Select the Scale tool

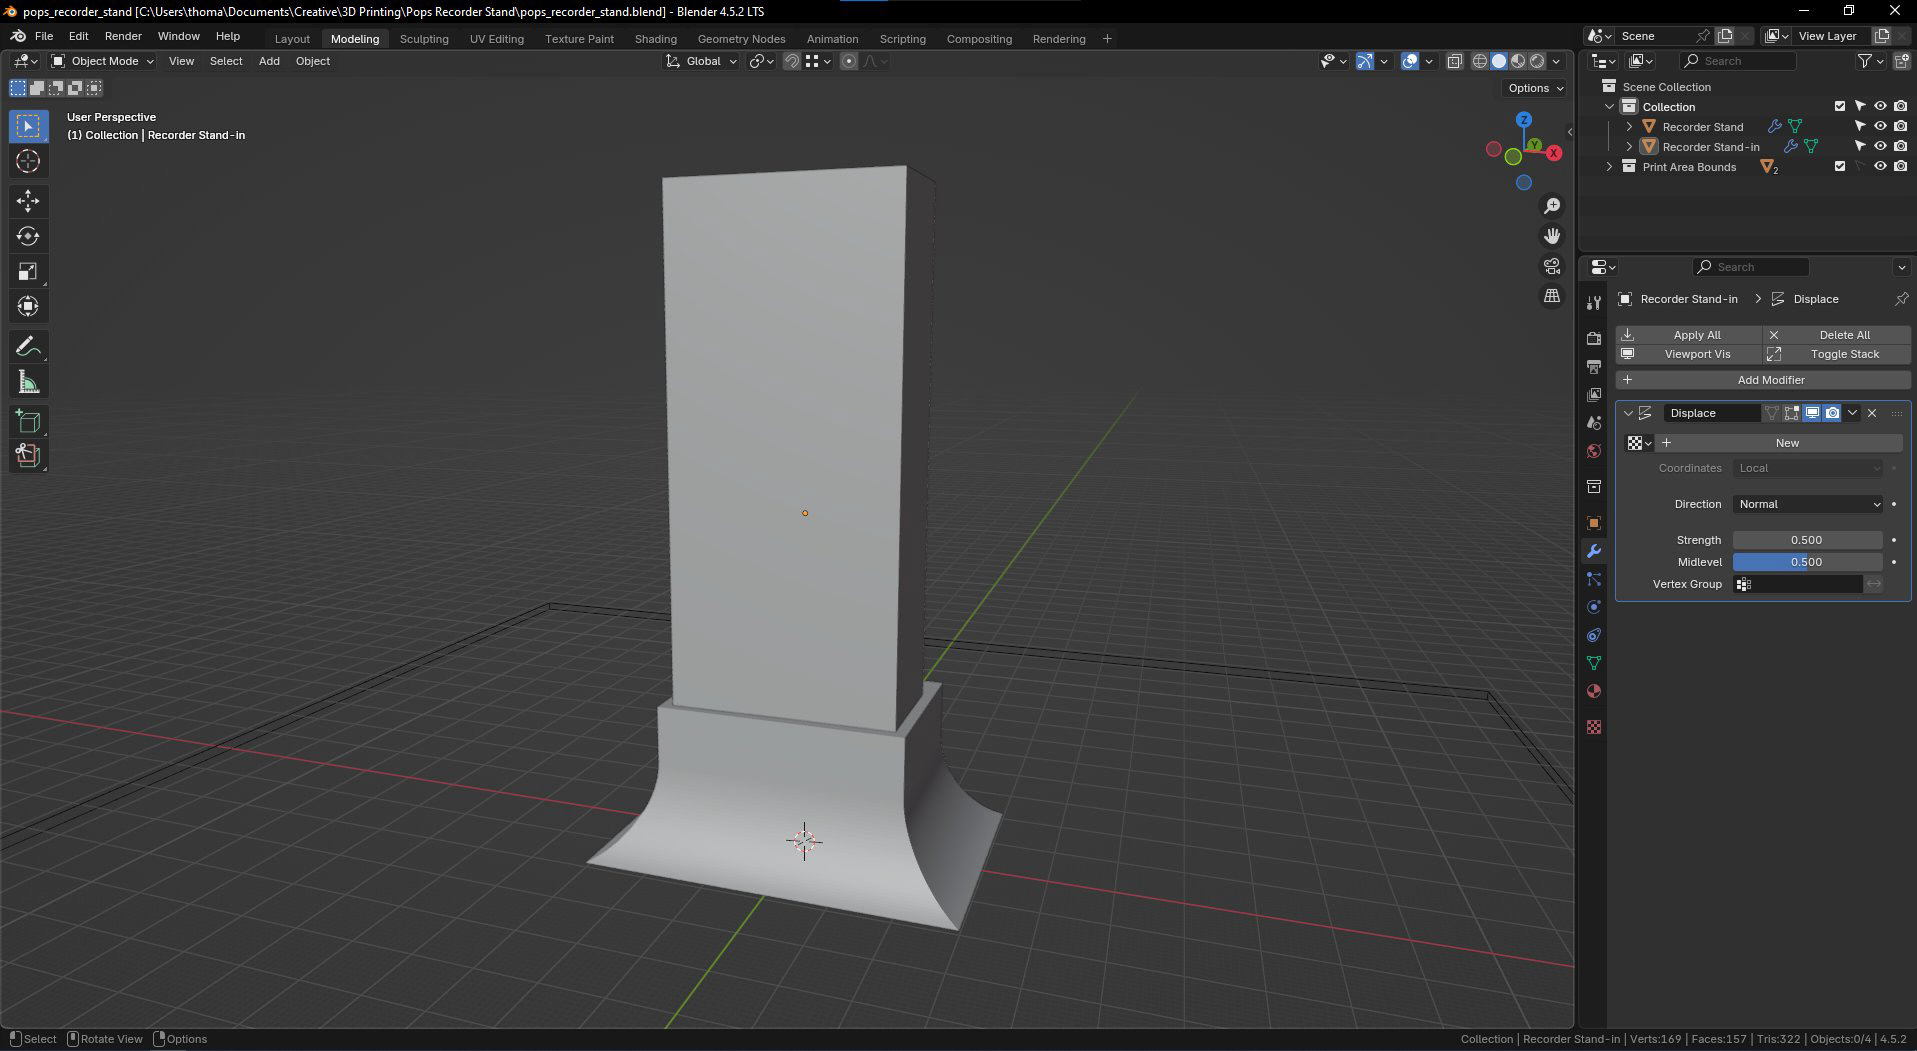pyautogui.click(x=28, y=271)
